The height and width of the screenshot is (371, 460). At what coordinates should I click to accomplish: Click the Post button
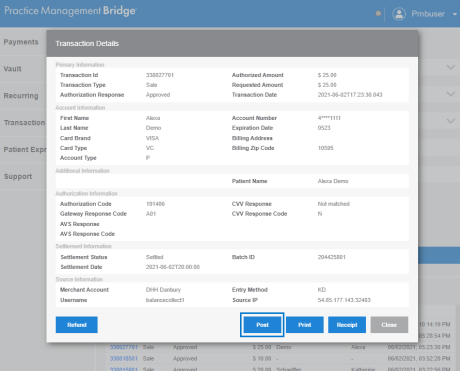262,325
